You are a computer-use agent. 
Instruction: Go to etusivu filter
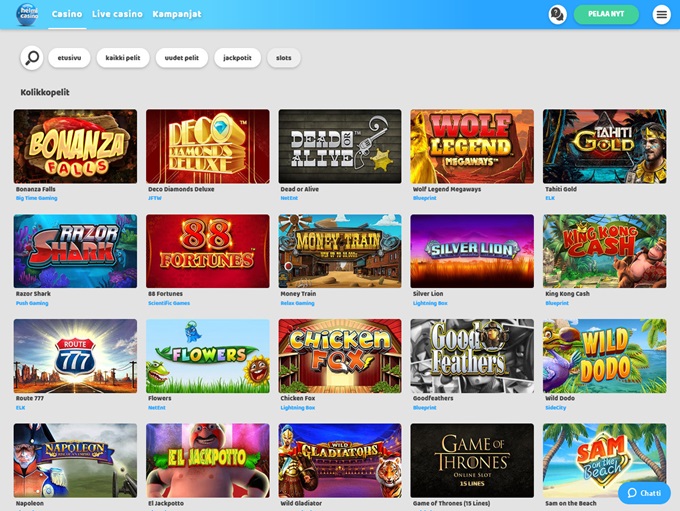pyautogui.click(x=69, y=58)
